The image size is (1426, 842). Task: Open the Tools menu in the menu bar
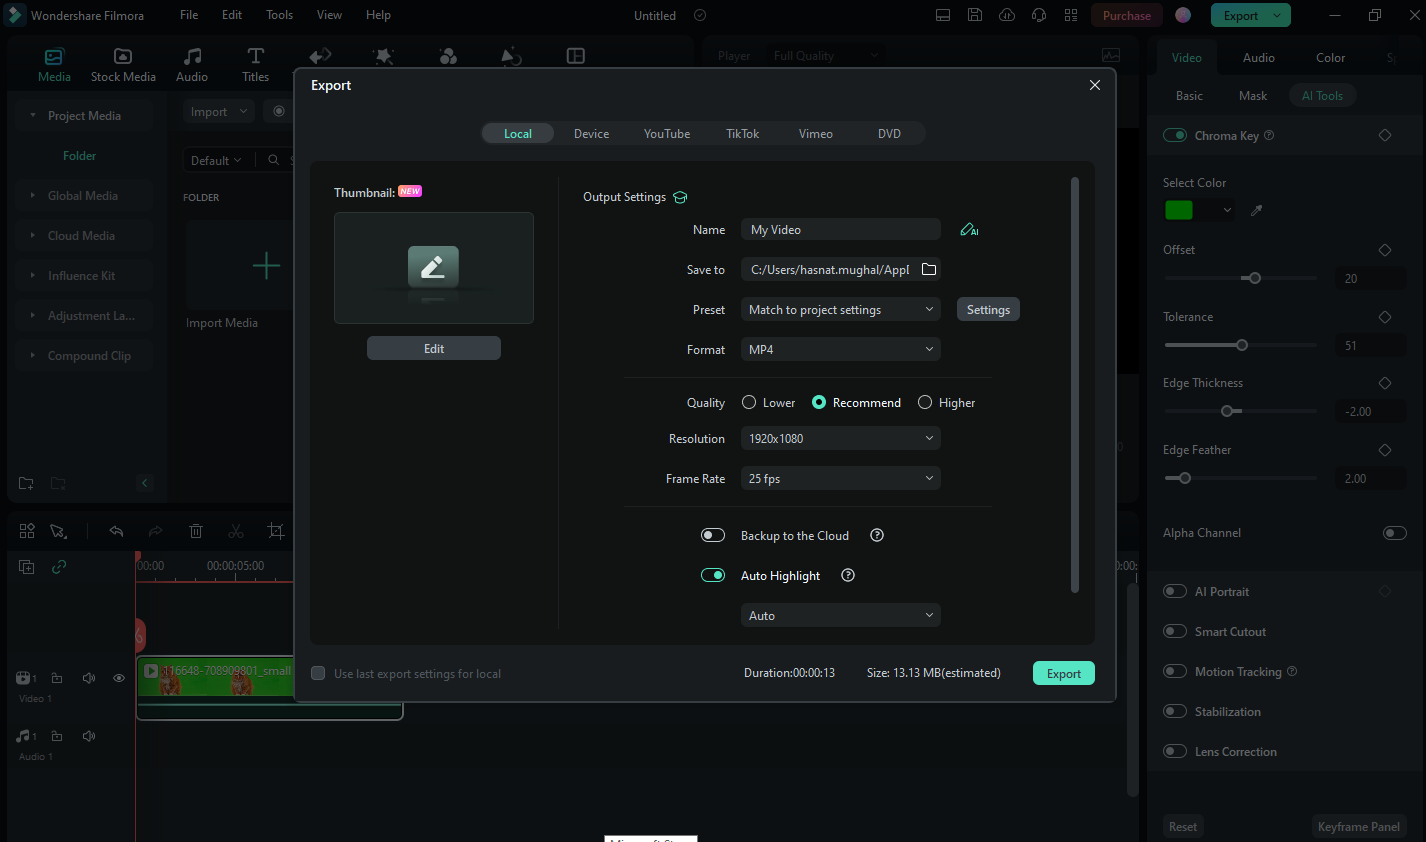[279, 14]
